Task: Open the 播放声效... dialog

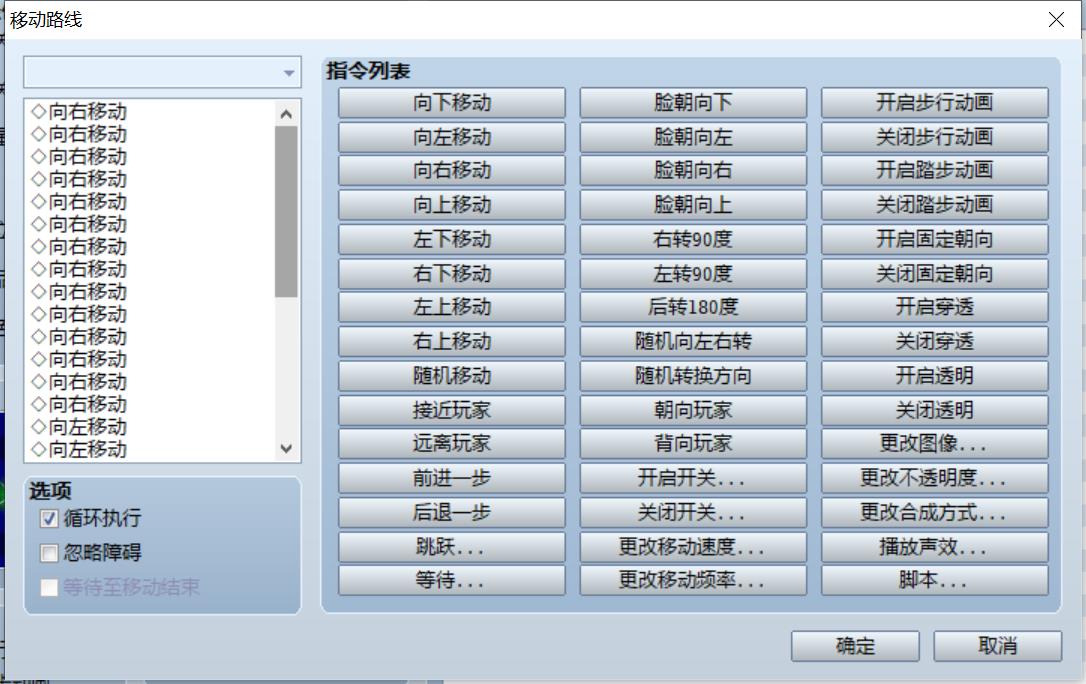Action: (x=934, y=547)
